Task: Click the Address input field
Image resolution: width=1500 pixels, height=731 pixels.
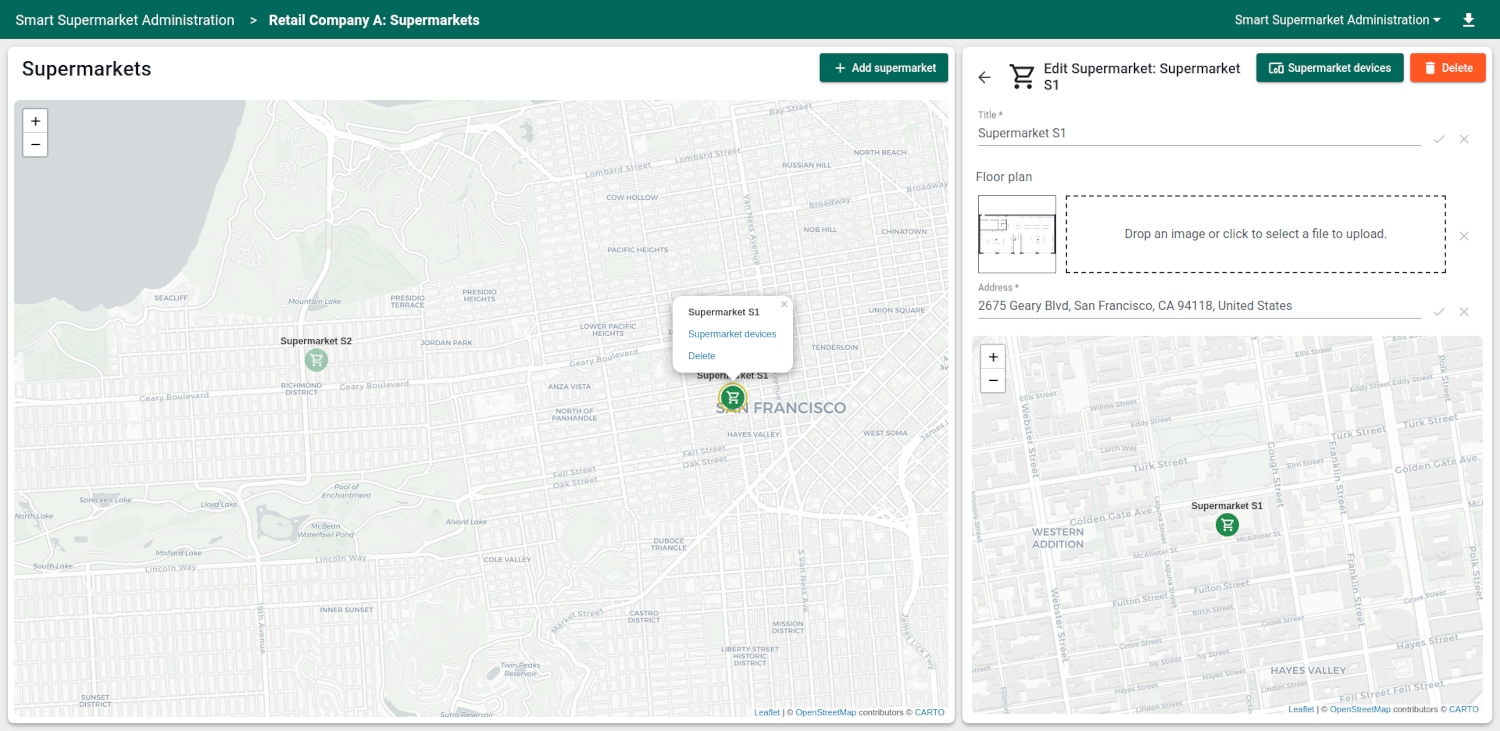Action: pos(1198,306)
